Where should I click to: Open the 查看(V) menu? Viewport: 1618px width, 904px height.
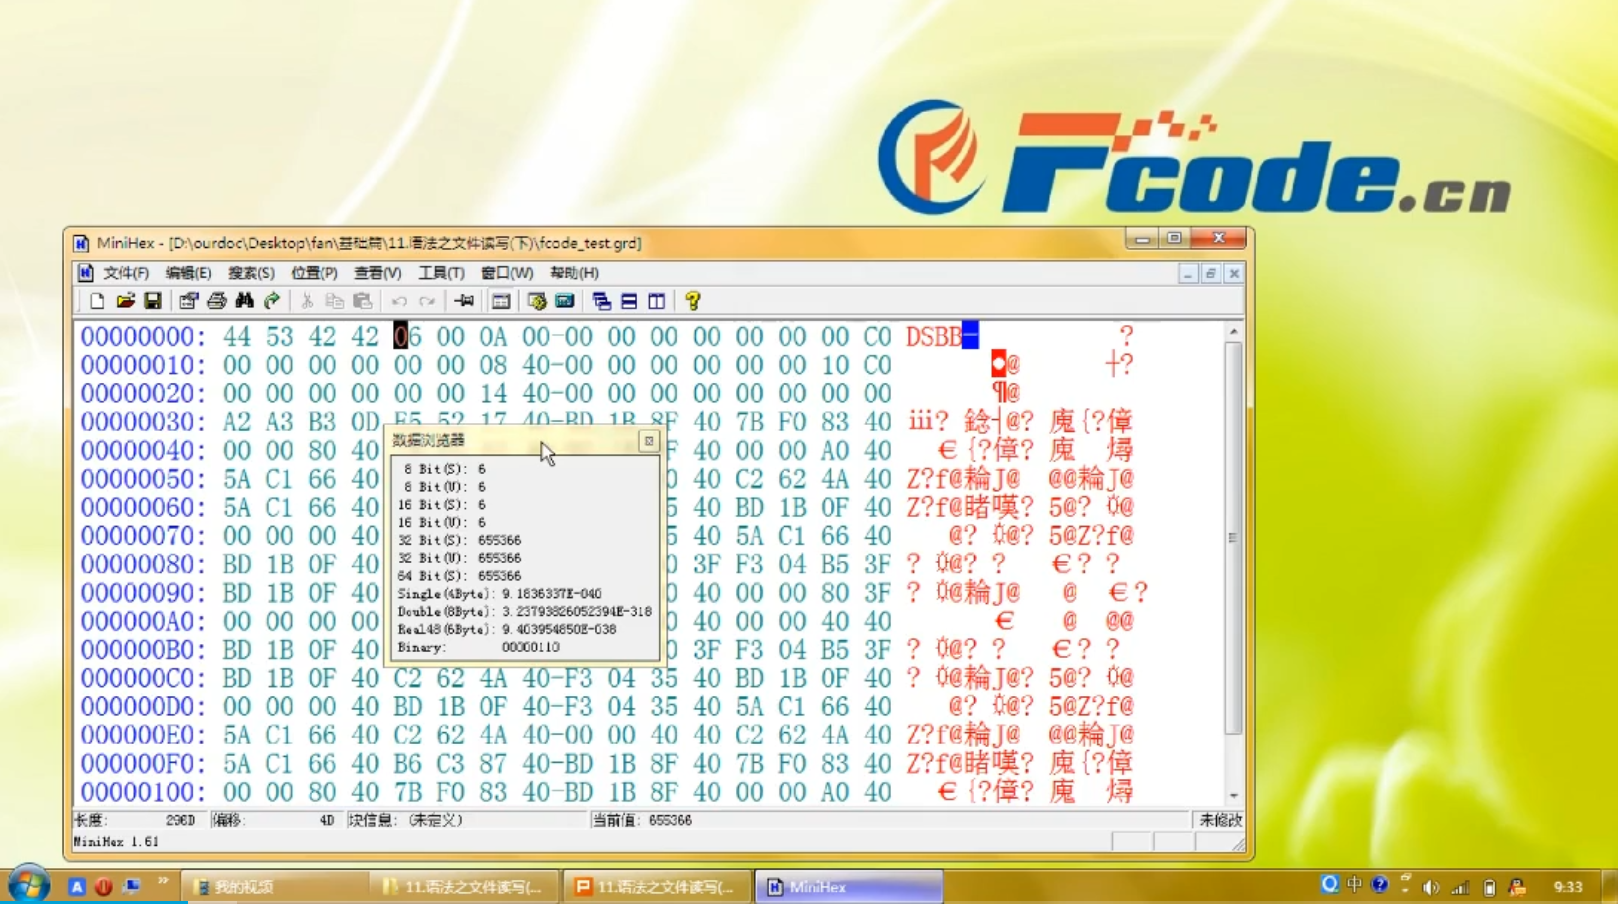[x=377, y=273]
